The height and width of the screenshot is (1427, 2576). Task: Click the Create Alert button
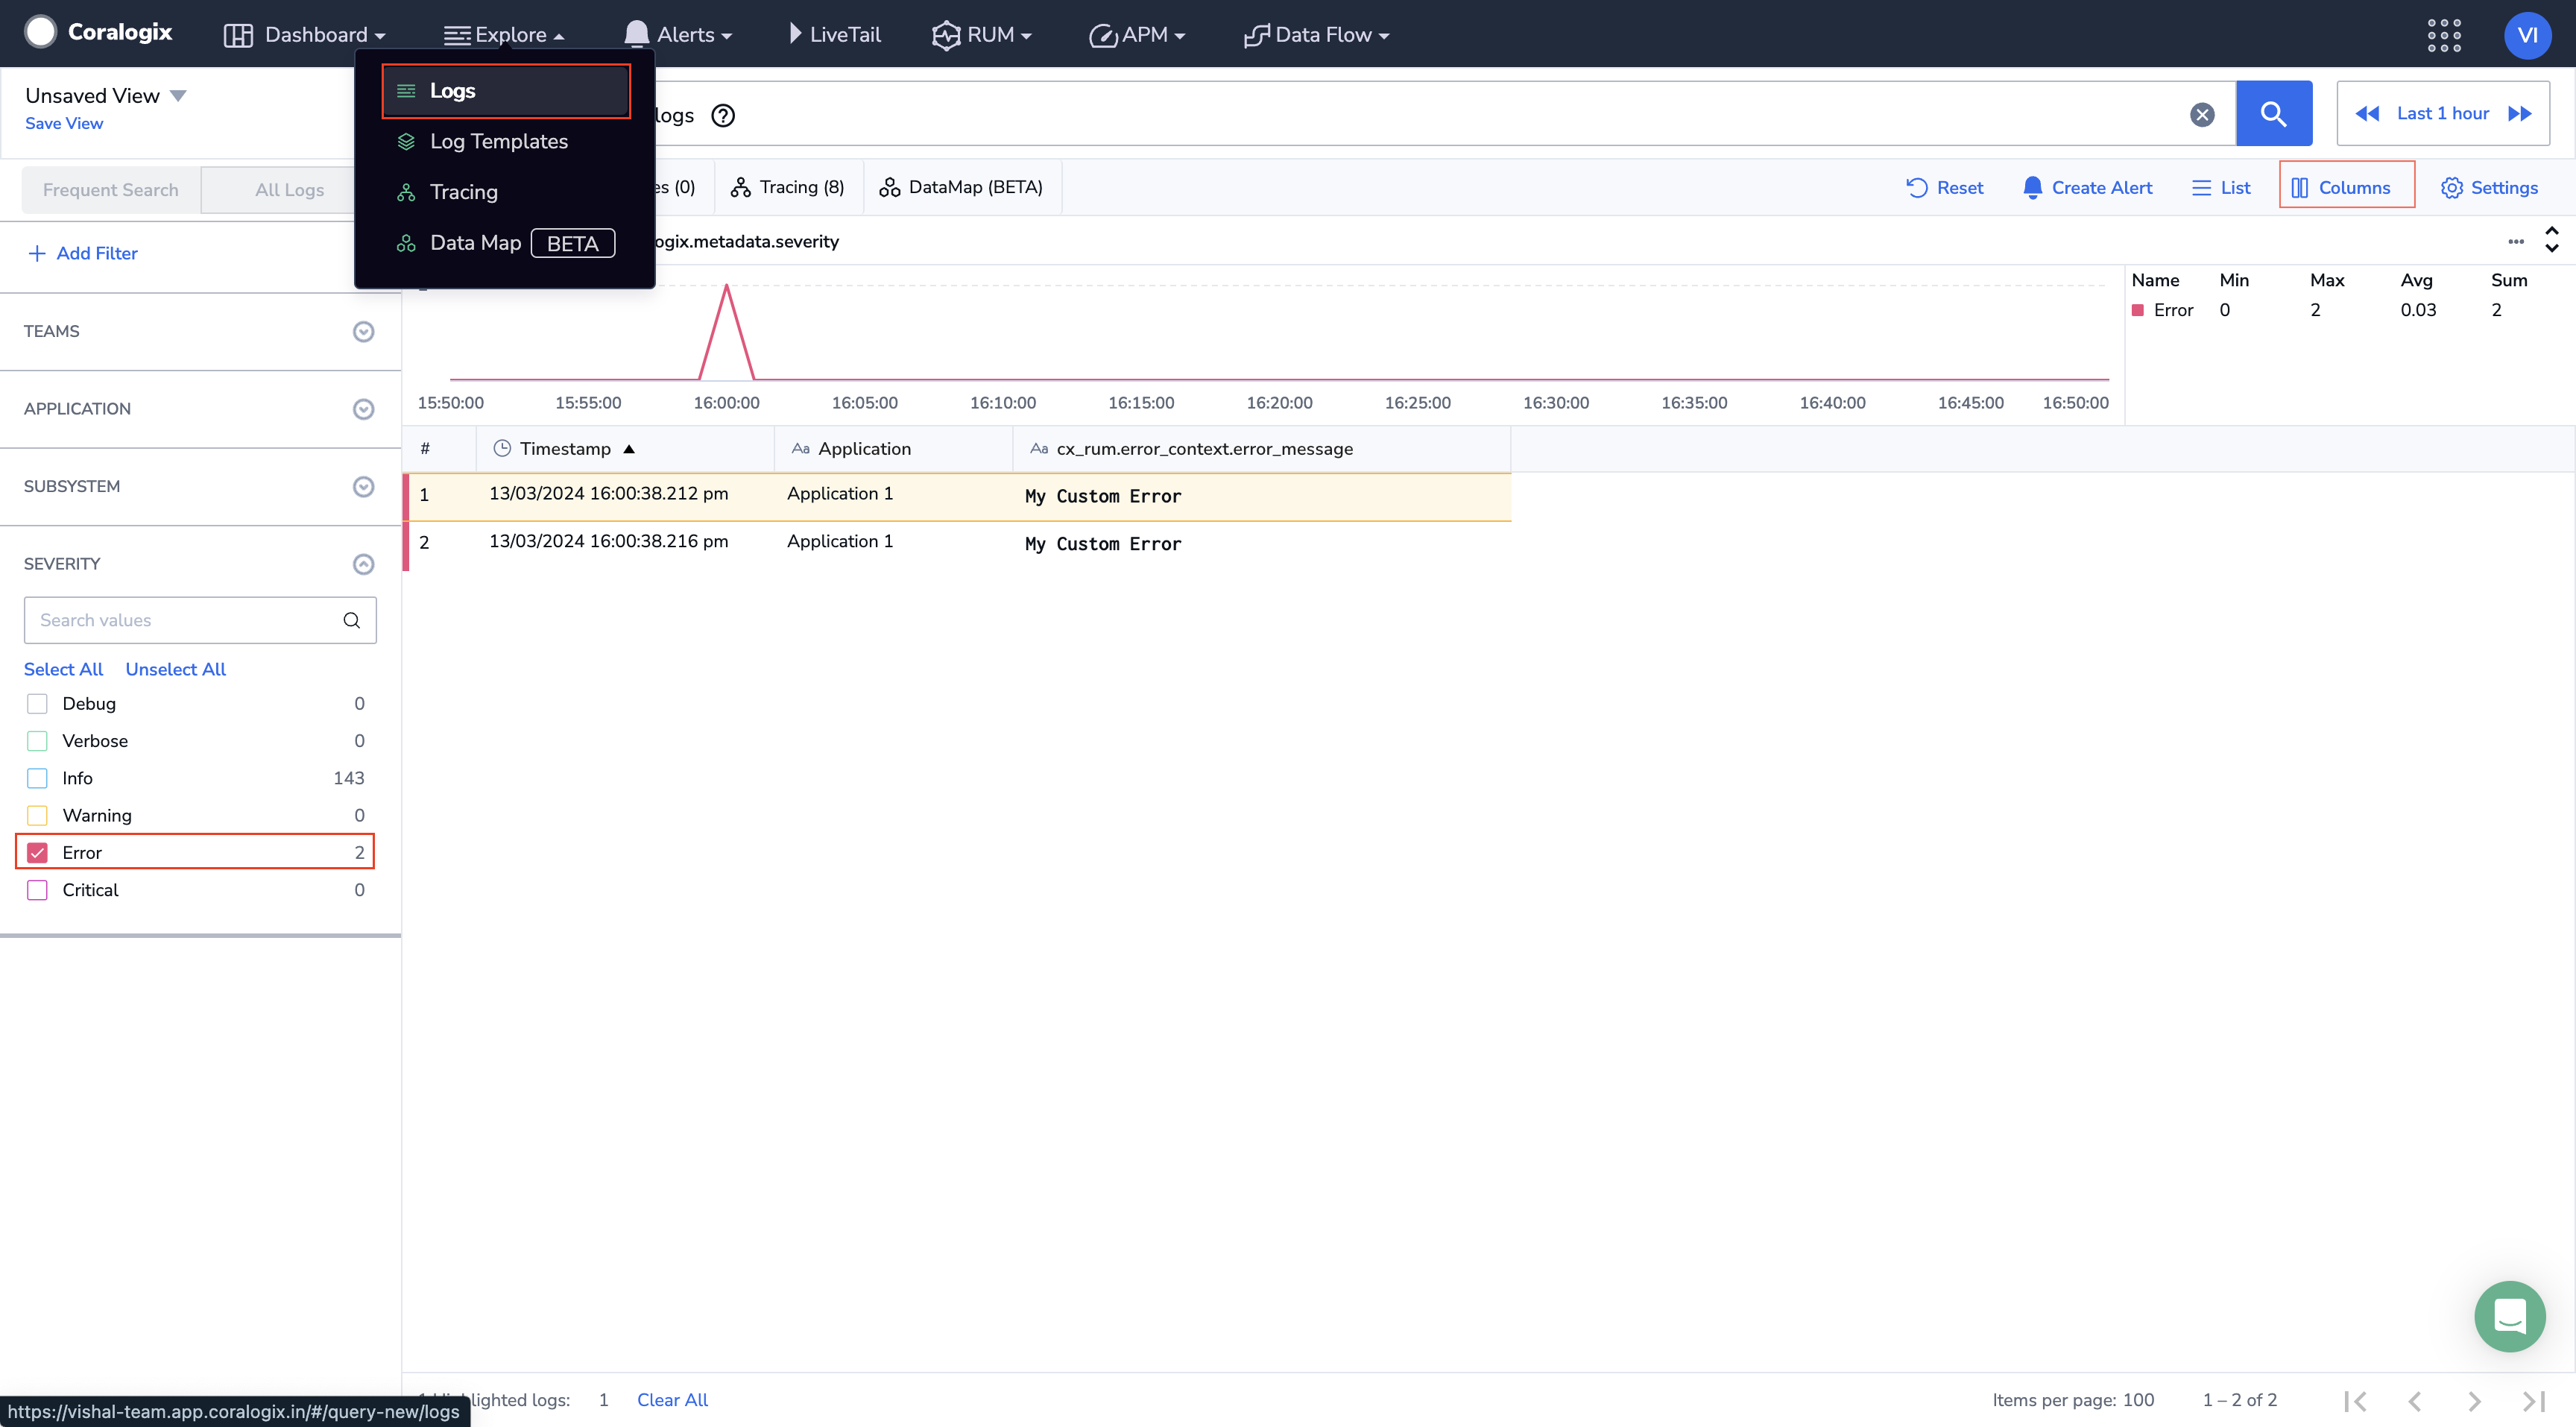point(2087,188)
